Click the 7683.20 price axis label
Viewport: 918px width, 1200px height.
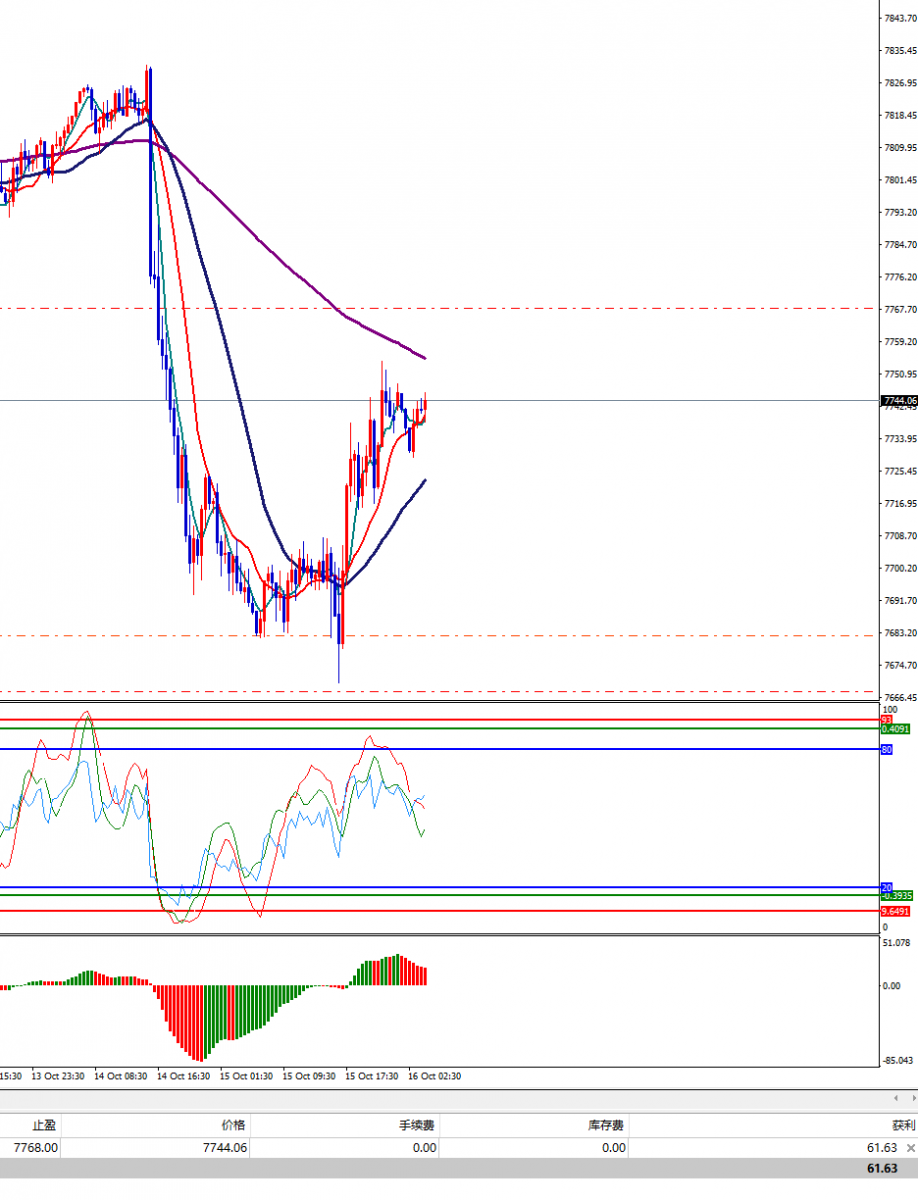[x=900, y=633]
